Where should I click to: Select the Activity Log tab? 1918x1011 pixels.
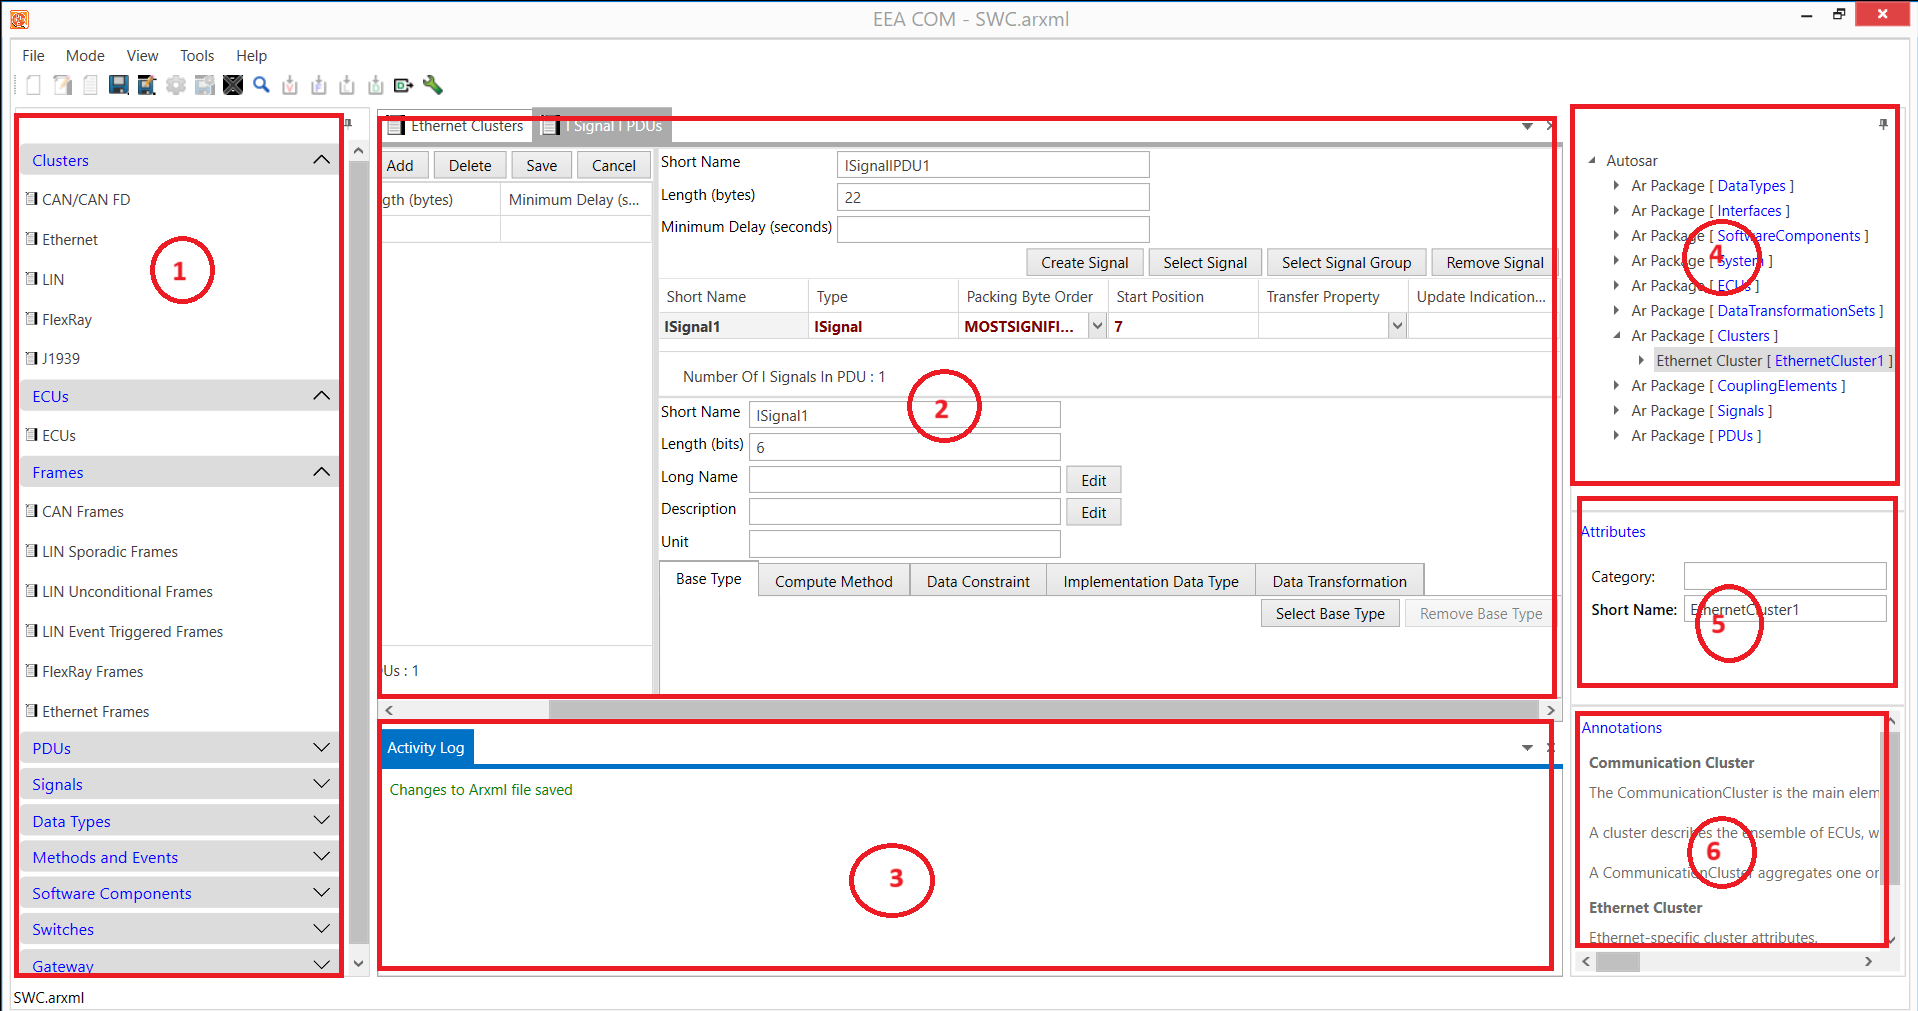click(x=426, y=748)
